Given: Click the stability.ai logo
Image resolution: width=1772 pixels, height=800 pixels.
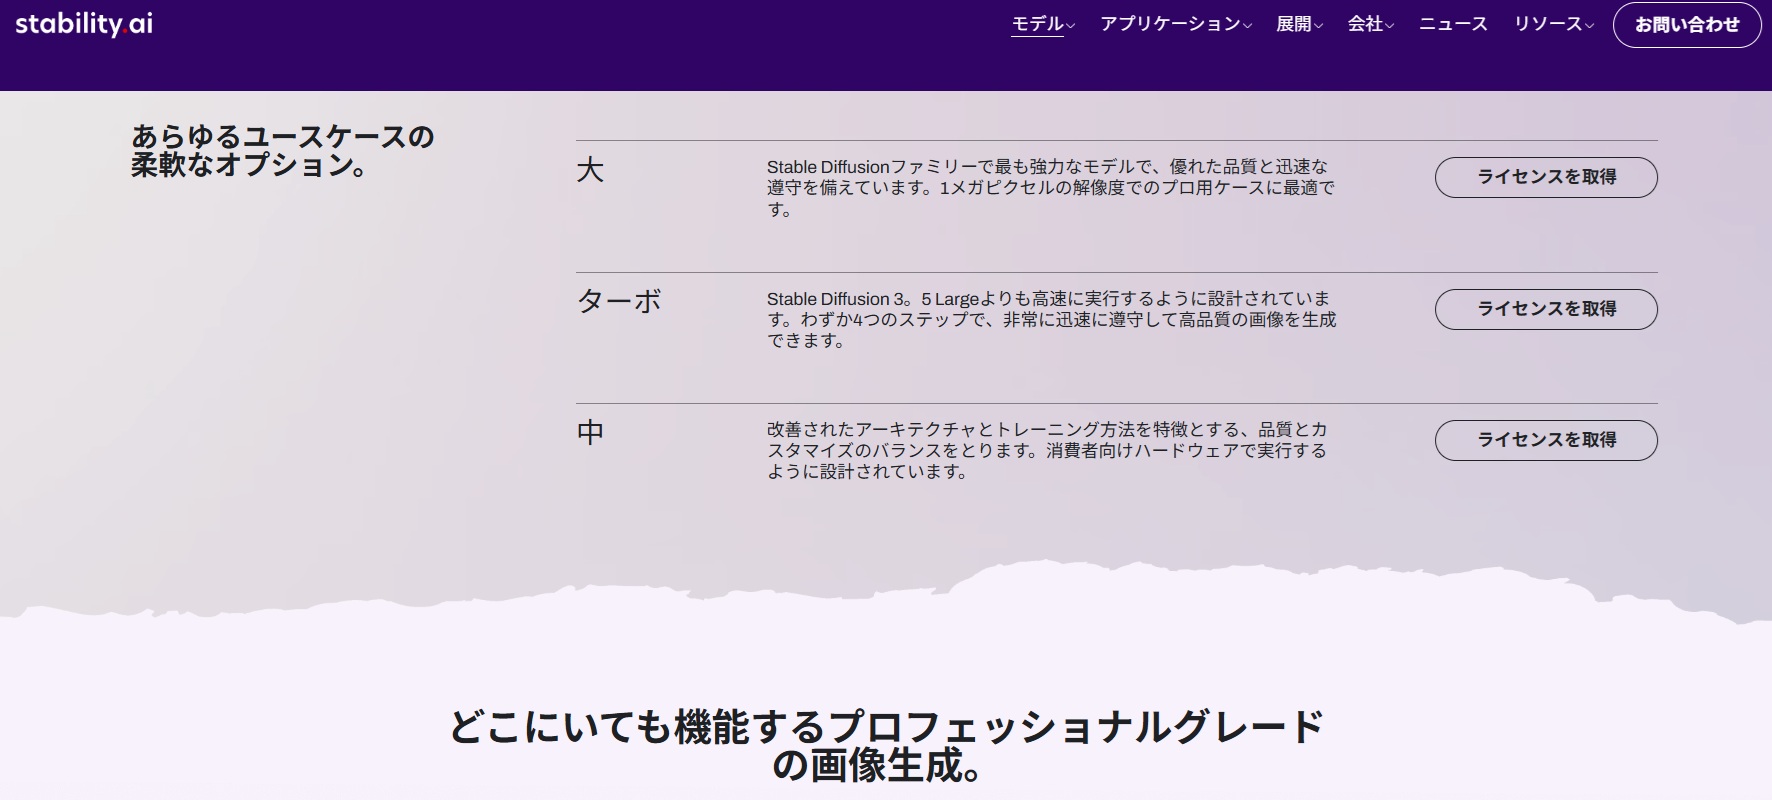Looking at the screenshot, I should (84, 24).
